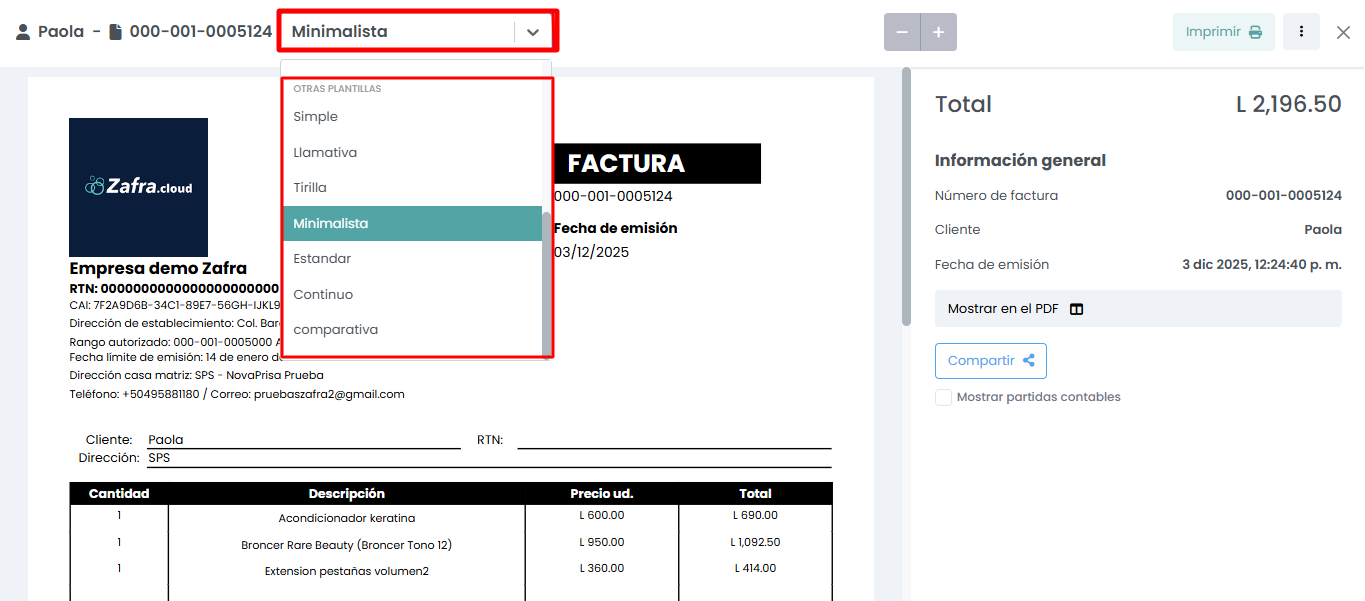Click the share icon in Compartir button
Screen dimensions: 1365x601
pos(1029,361)
